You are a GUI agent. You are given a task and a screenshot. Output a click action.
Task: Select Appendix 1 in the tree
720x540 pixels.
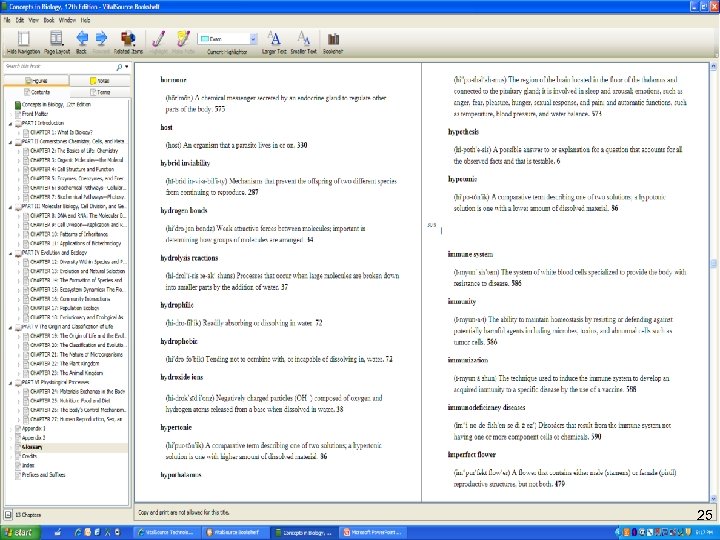(34, 428)
